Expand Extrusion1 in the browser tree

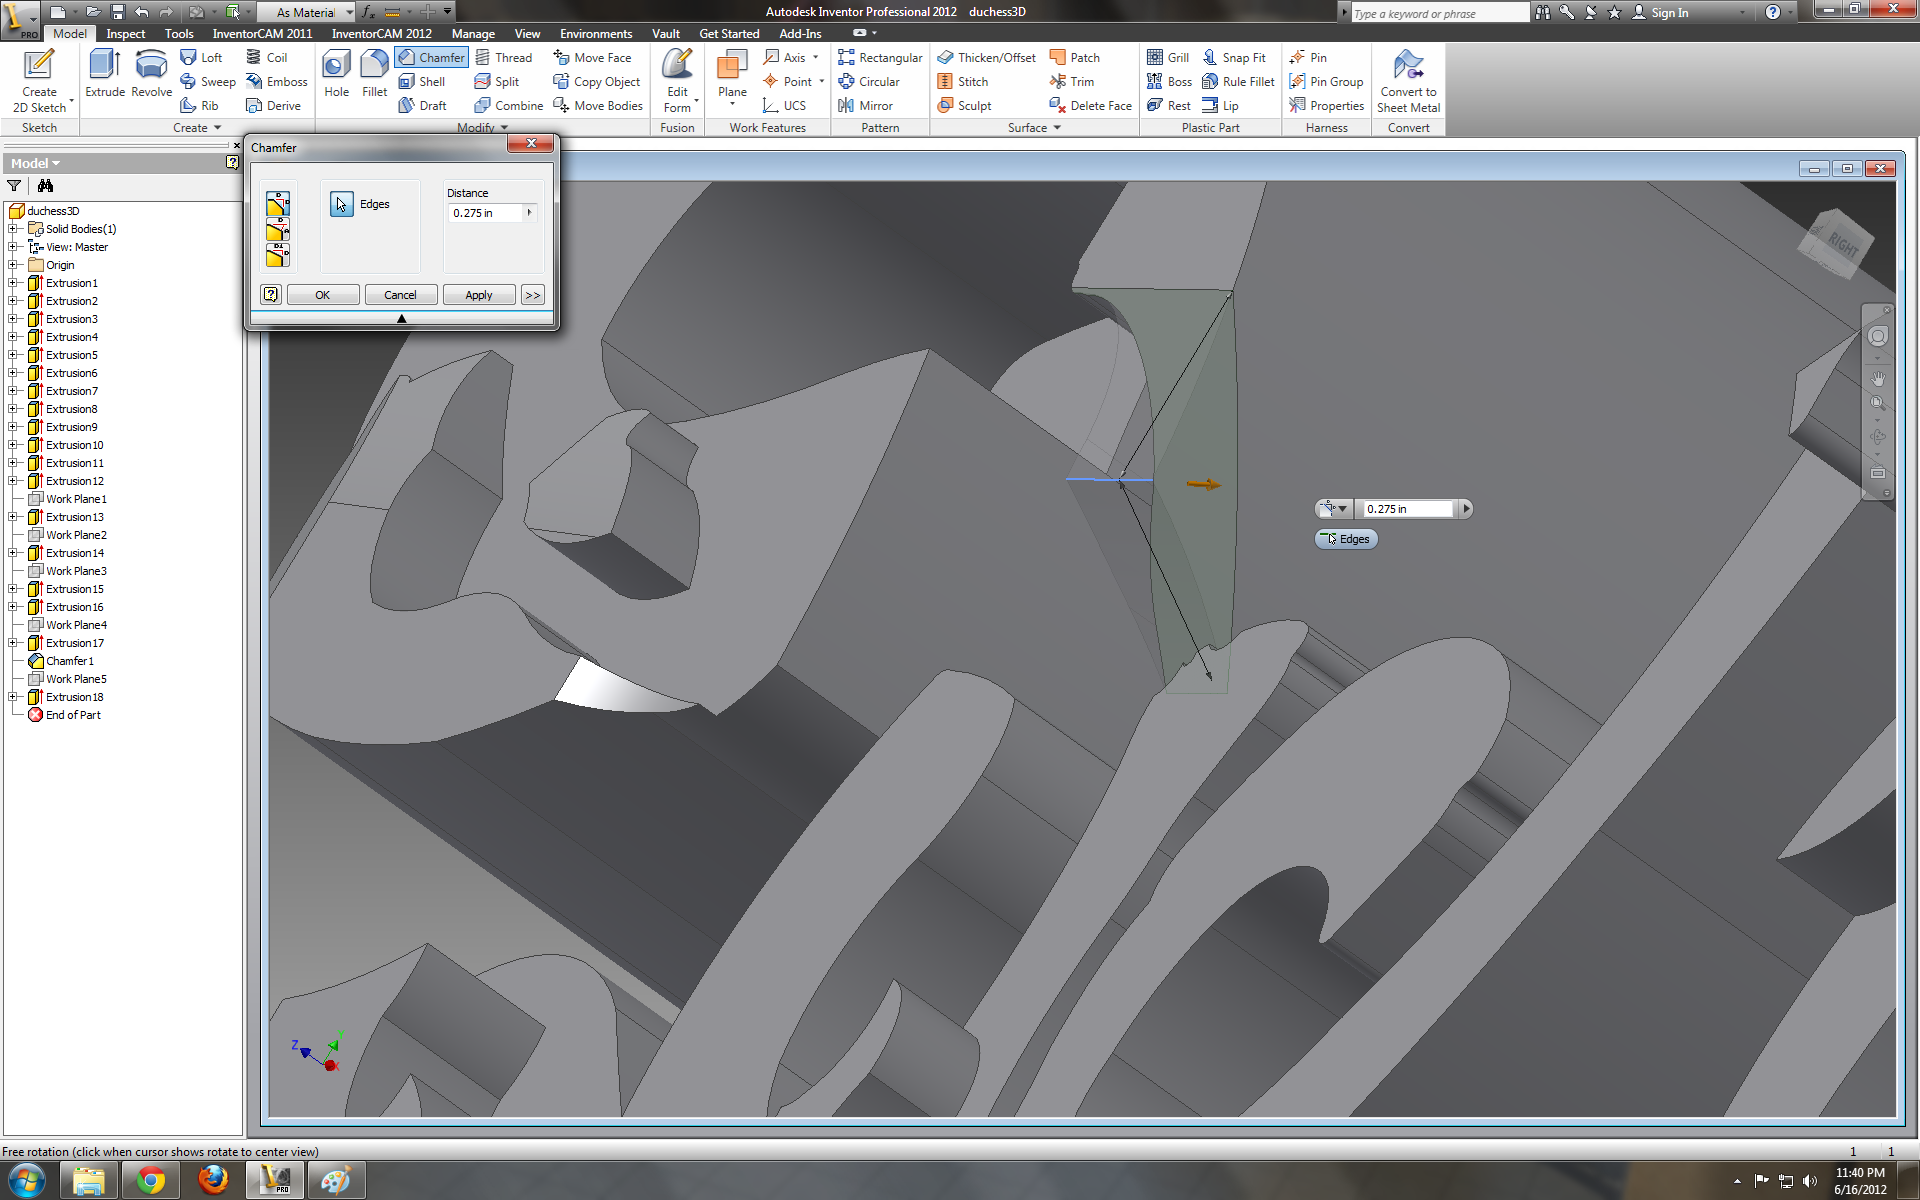(x=12, y=283)
